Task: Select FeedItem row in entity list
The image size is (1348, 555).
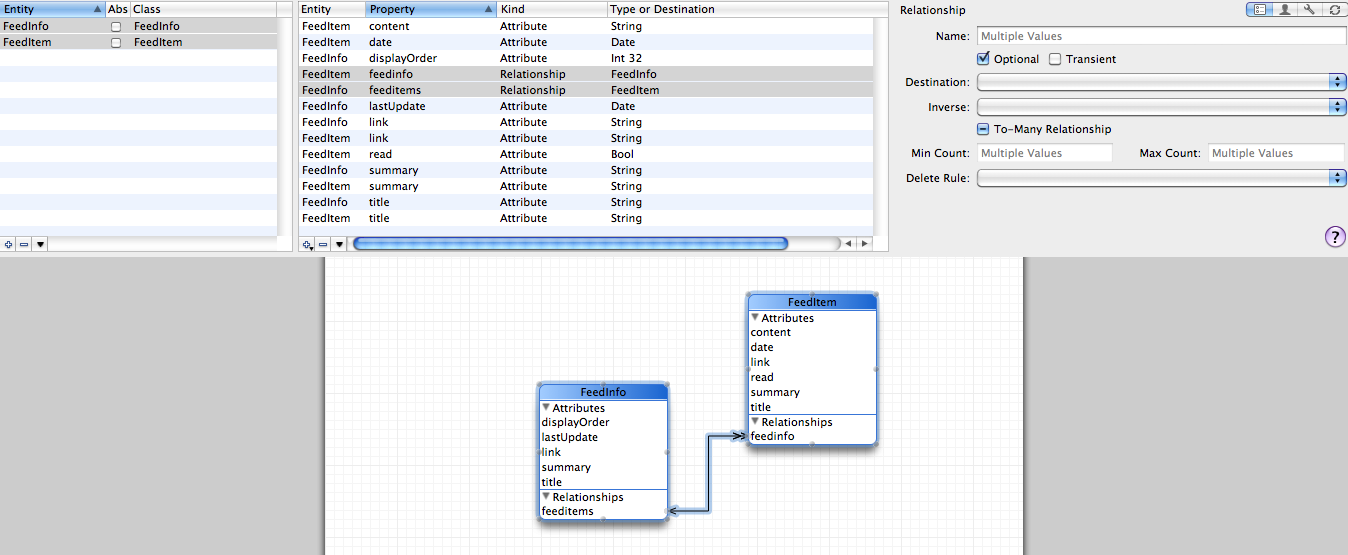Action: click(x=139, y=42)
